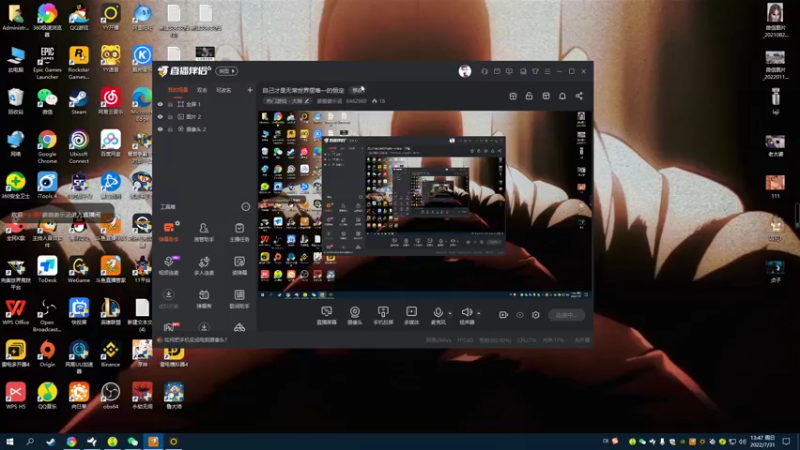Image resolution: width=800 pixels, height=450 pixels.
Task: Open the ToDesk desktop shortcut
Action: click(x=47, y=270)
